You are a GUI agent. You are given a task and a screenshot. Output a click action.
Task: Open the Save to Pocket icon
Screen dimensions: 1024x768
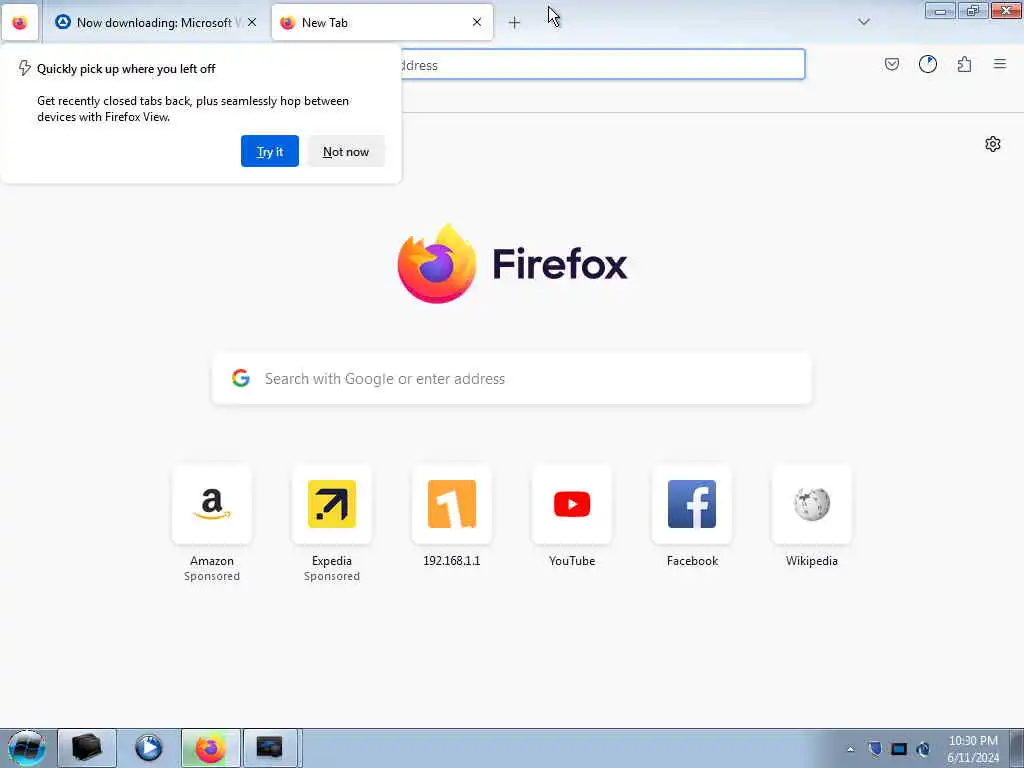891,64
